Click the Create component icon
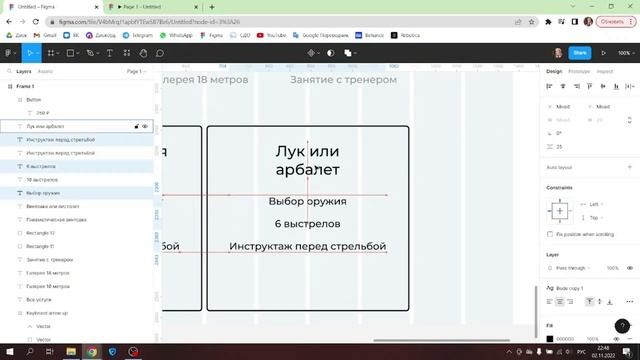This screenshot has width=640, height=360. (311, 53)
